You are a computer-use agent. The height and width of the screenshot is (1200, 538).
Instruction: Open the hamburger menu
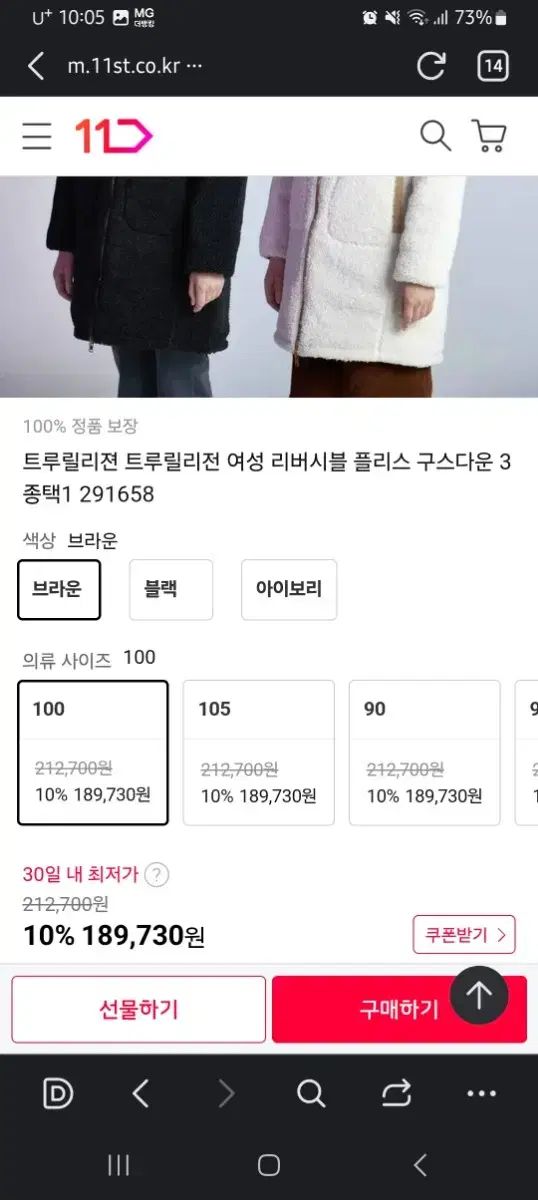[37, 136]
